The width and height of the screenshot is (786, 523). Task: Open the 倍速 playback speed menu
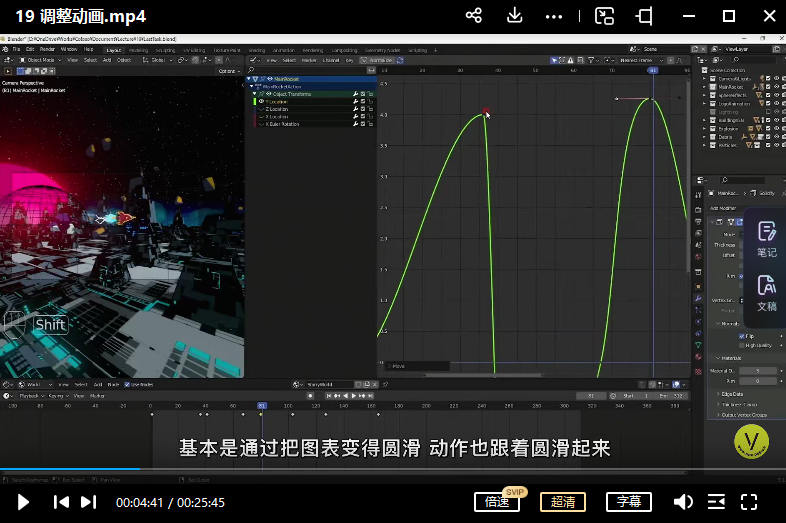tap(497, 502)
